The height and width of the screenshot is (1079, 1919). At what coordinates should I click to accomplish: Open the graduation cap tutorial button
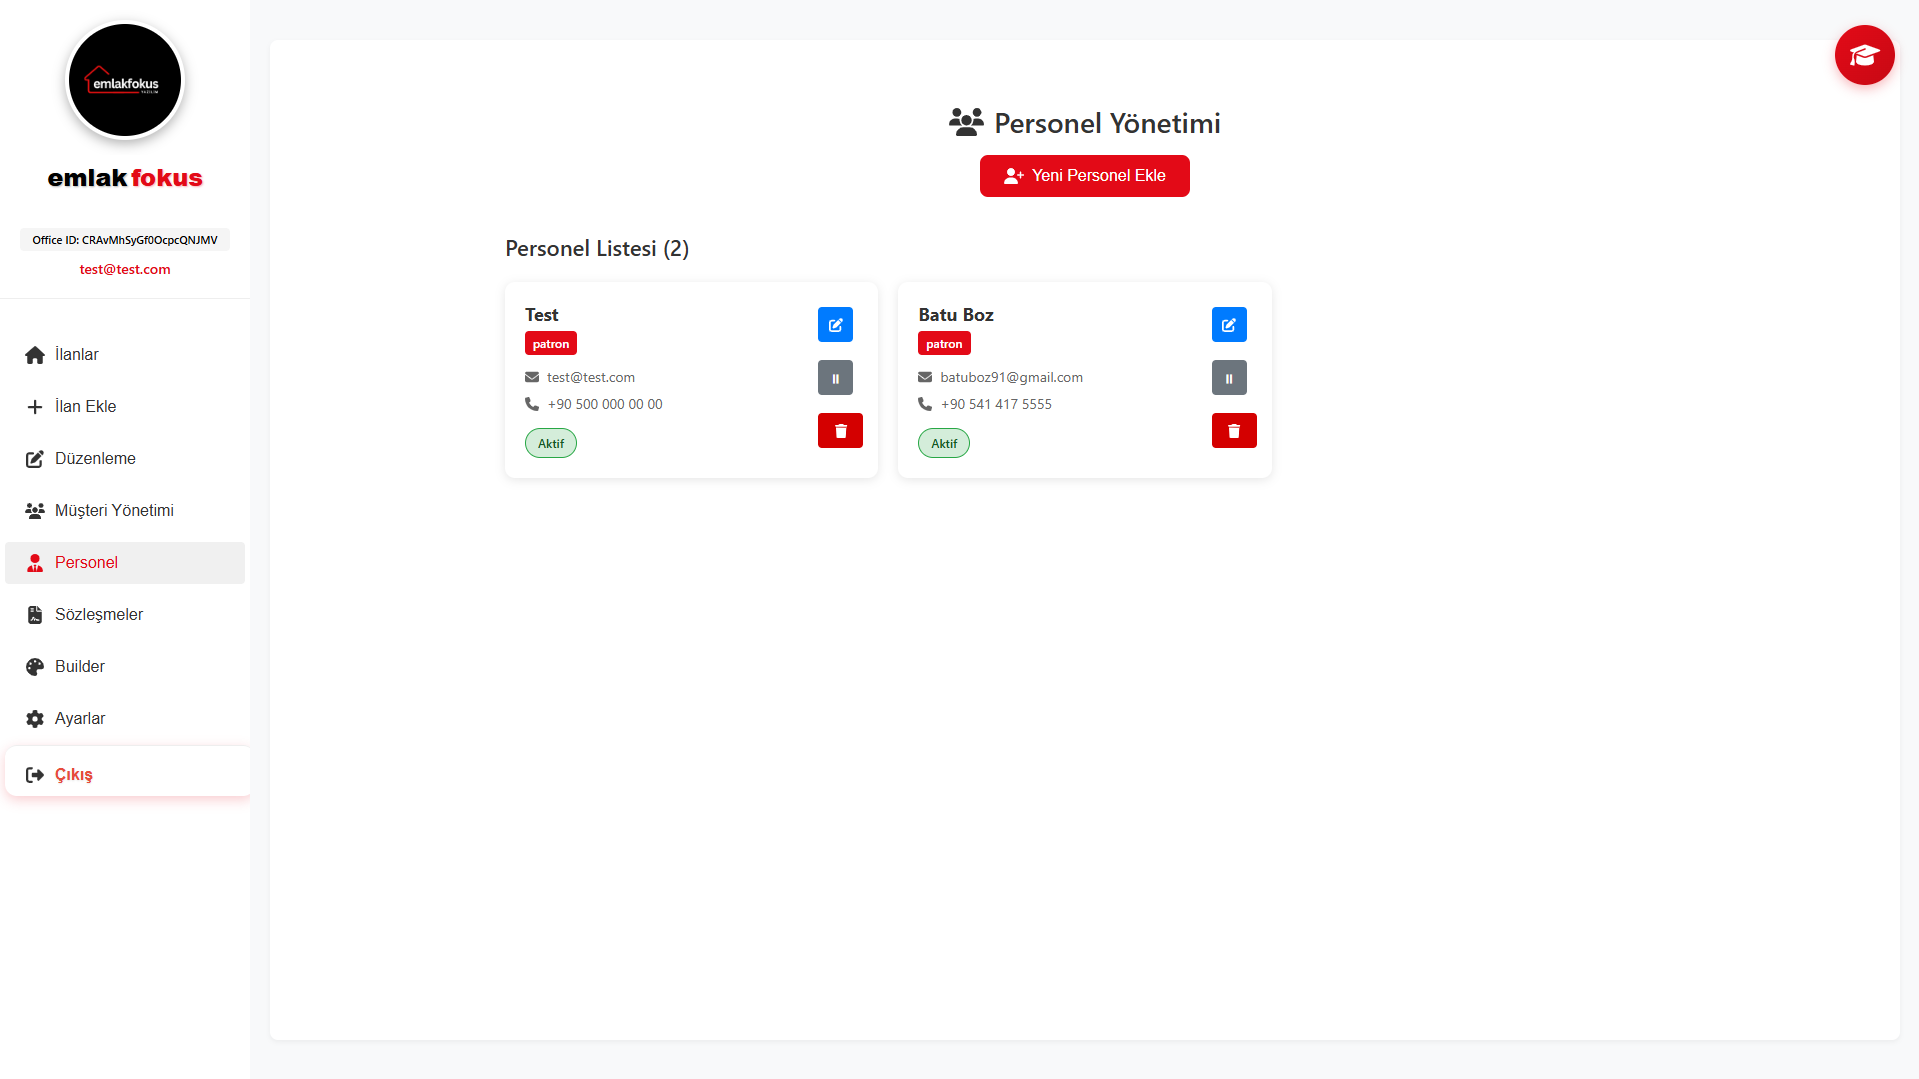pos(1864,55)
